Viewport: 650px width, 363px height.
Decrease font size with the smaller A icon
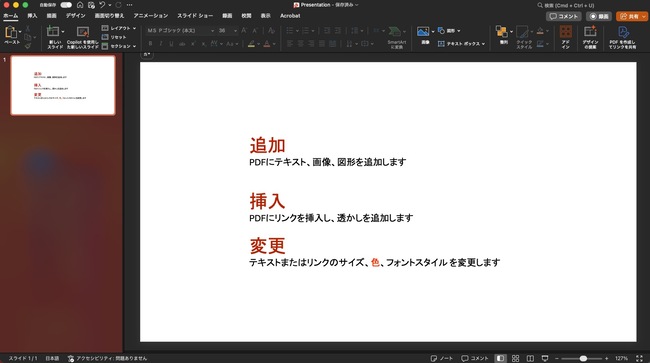(255, 31)
